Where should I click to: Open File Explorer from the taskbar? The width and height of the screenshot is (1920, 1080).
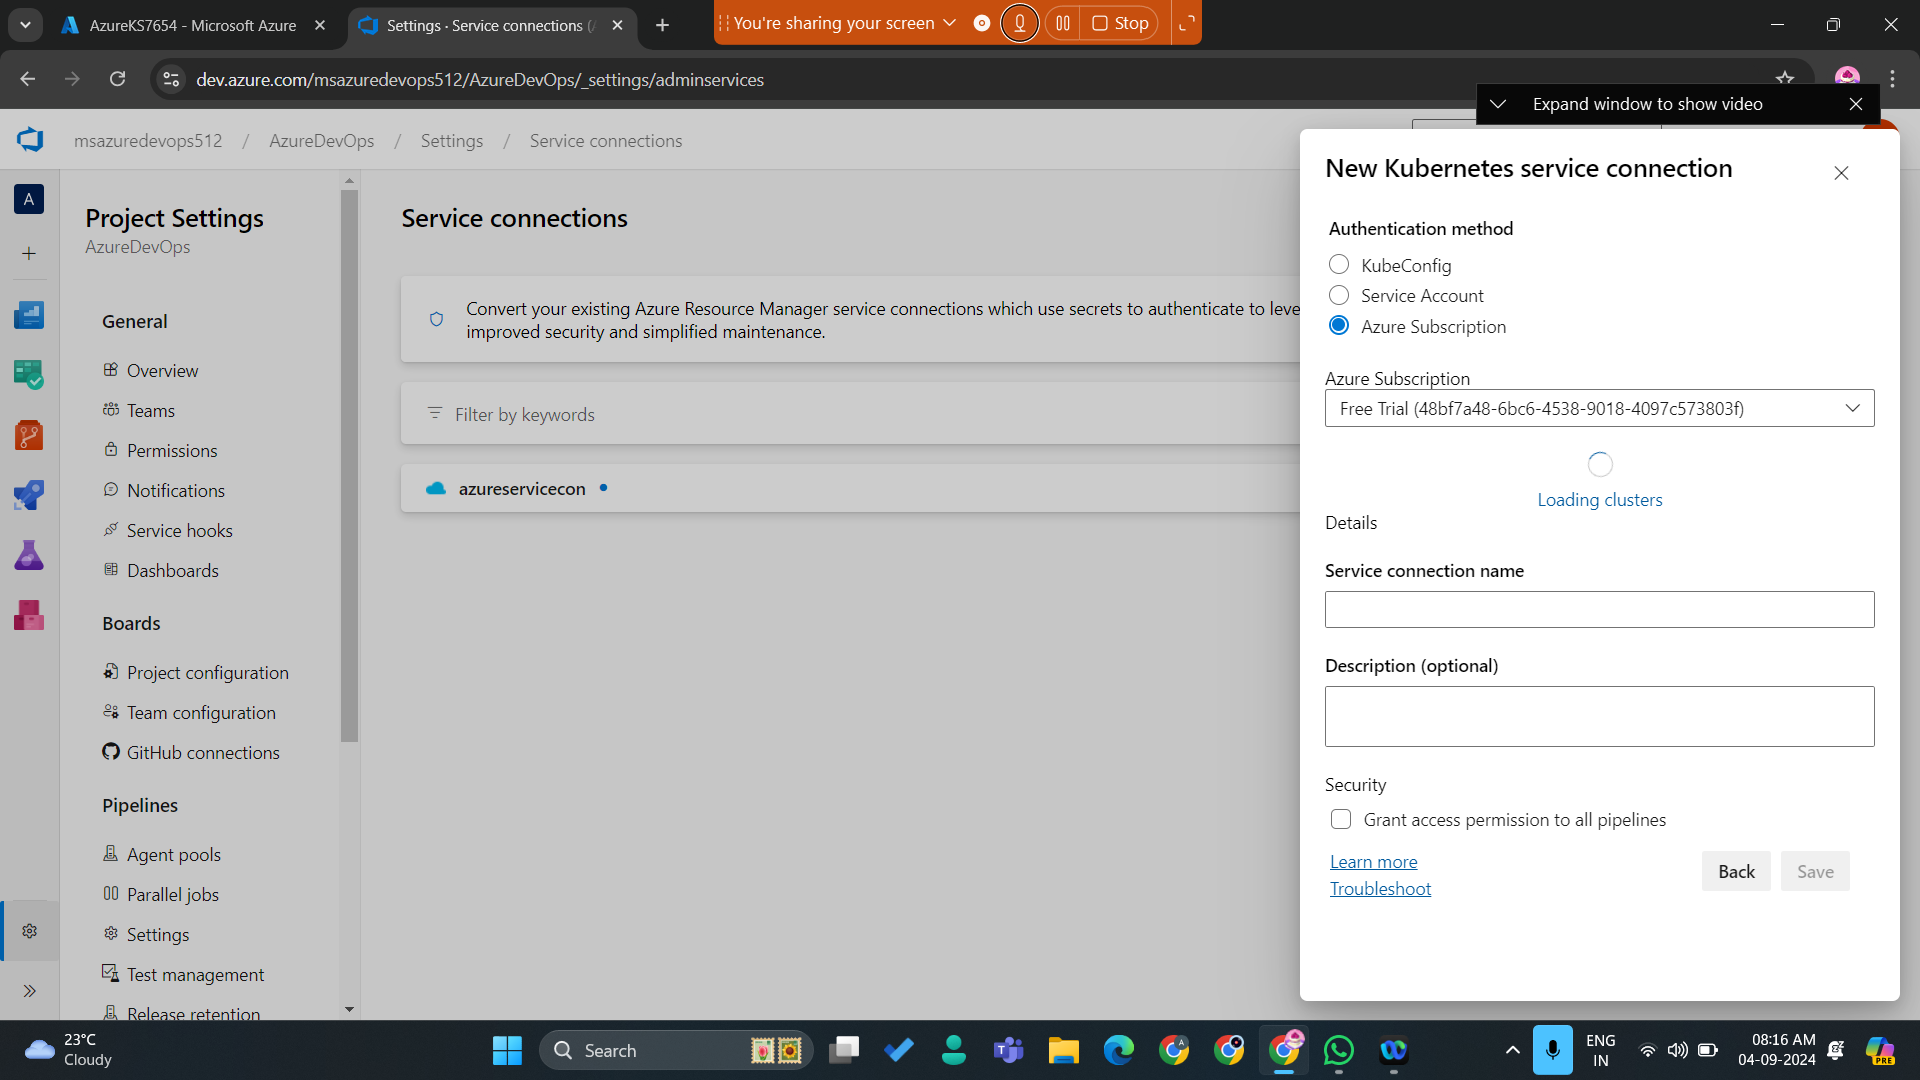coord(1063,1050)
